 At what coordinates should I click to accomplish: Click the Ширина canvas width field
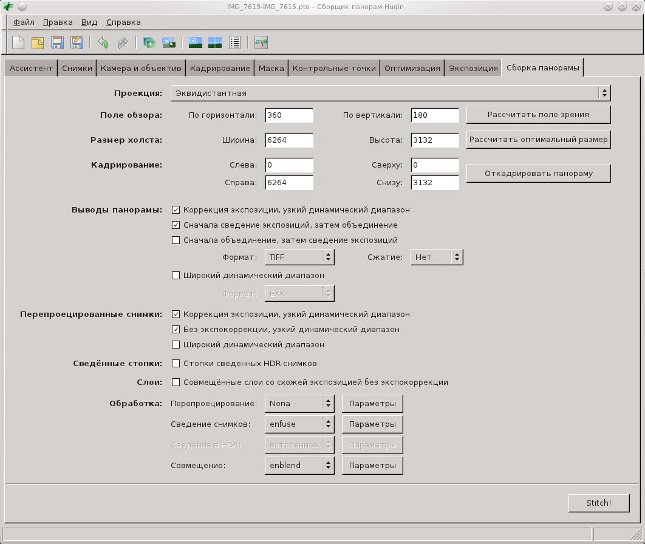289,140
